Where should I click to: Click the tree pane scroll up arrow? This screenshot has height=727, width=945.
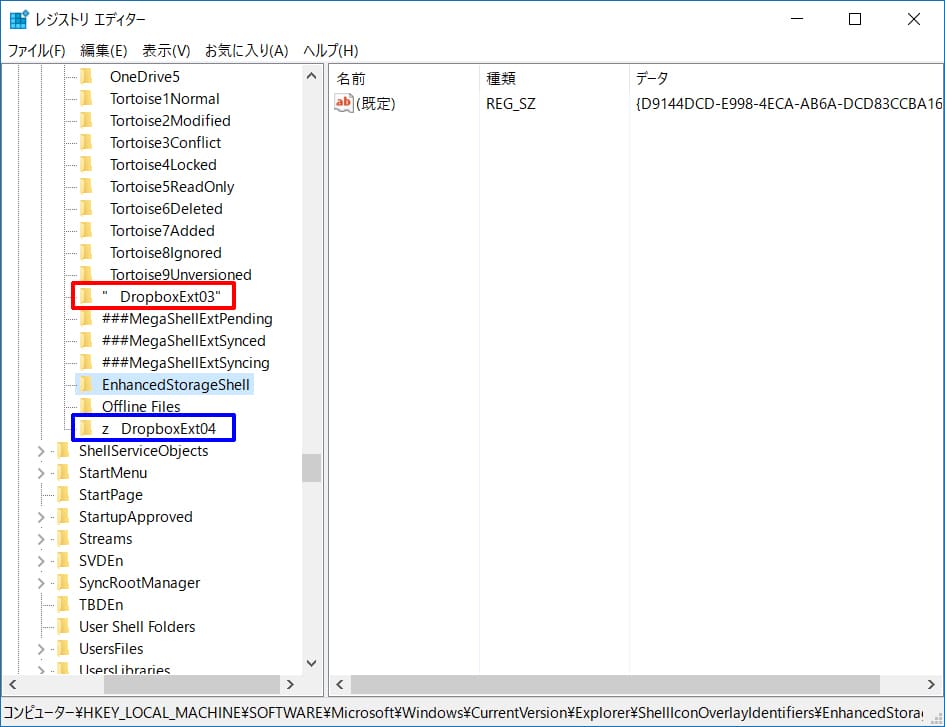[312, 76]
